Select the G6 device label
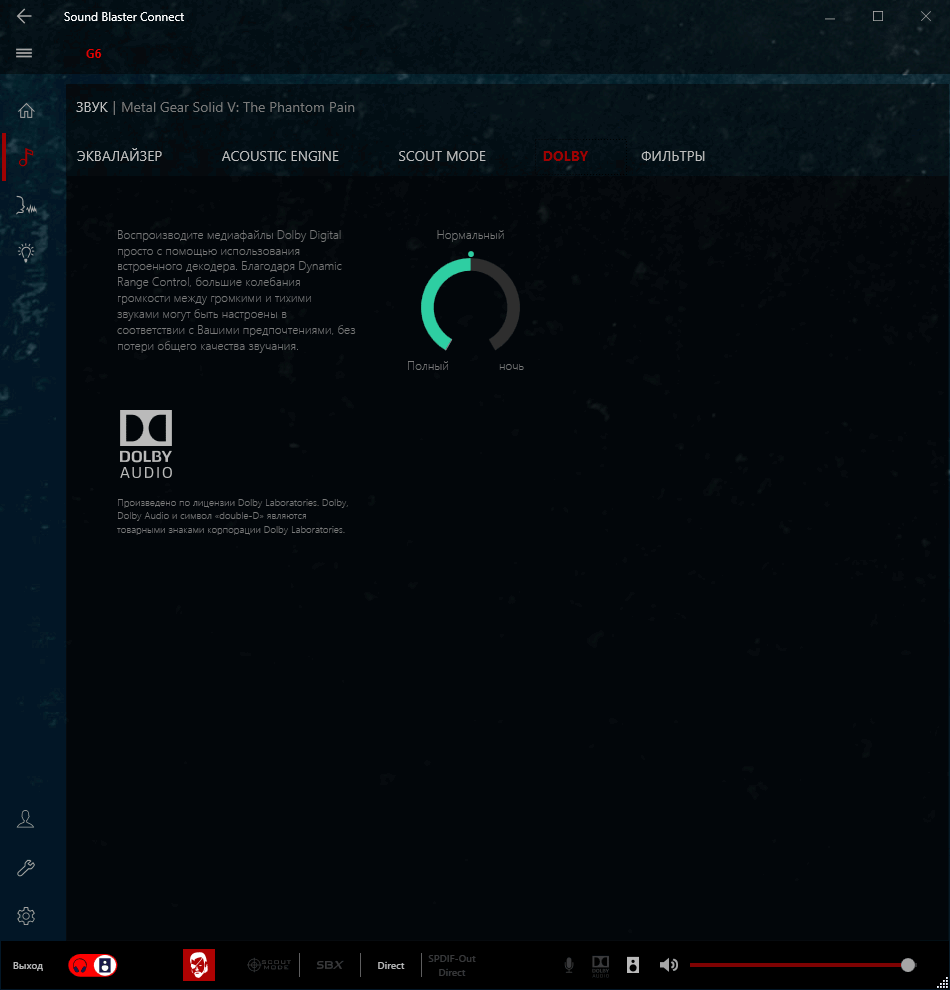 tap(93, 54)
